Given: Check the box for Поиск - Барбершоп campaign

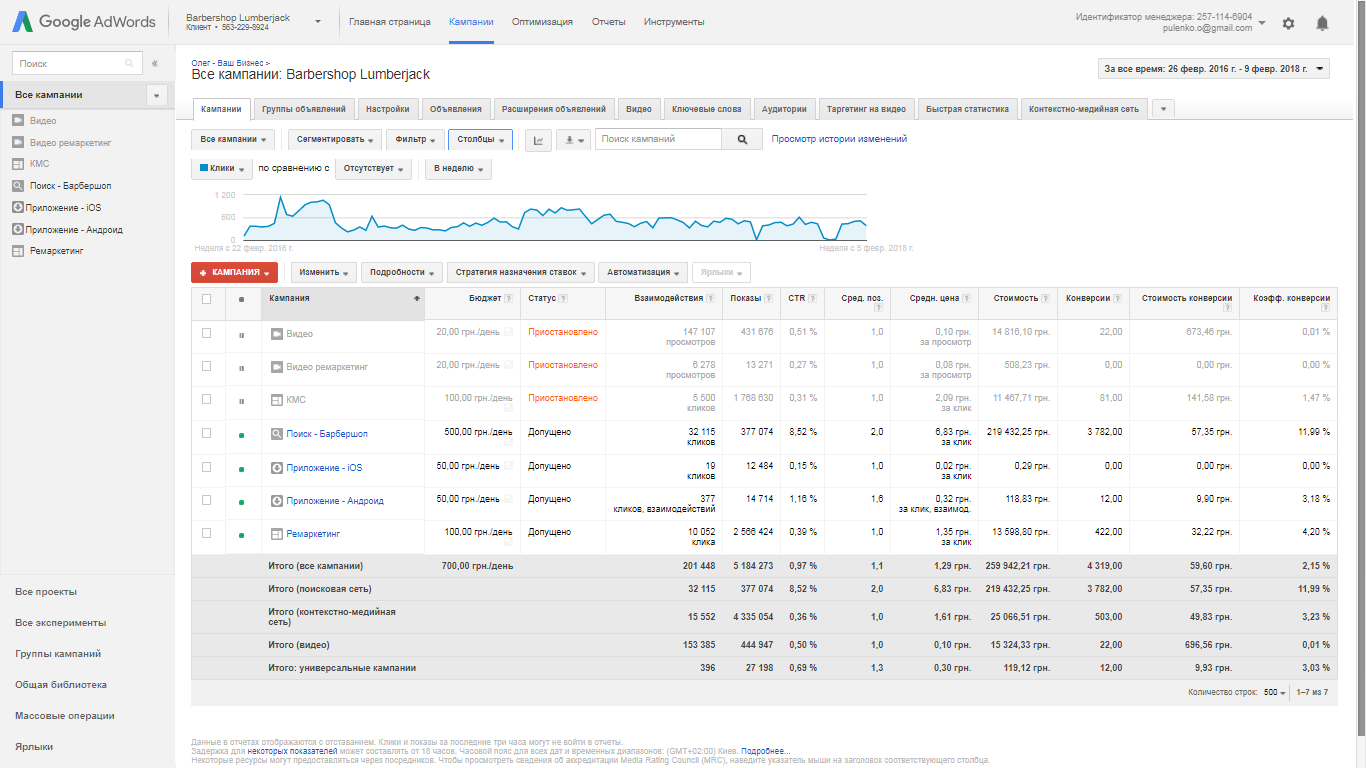Looking at the screenshot, I should (207, 433).
